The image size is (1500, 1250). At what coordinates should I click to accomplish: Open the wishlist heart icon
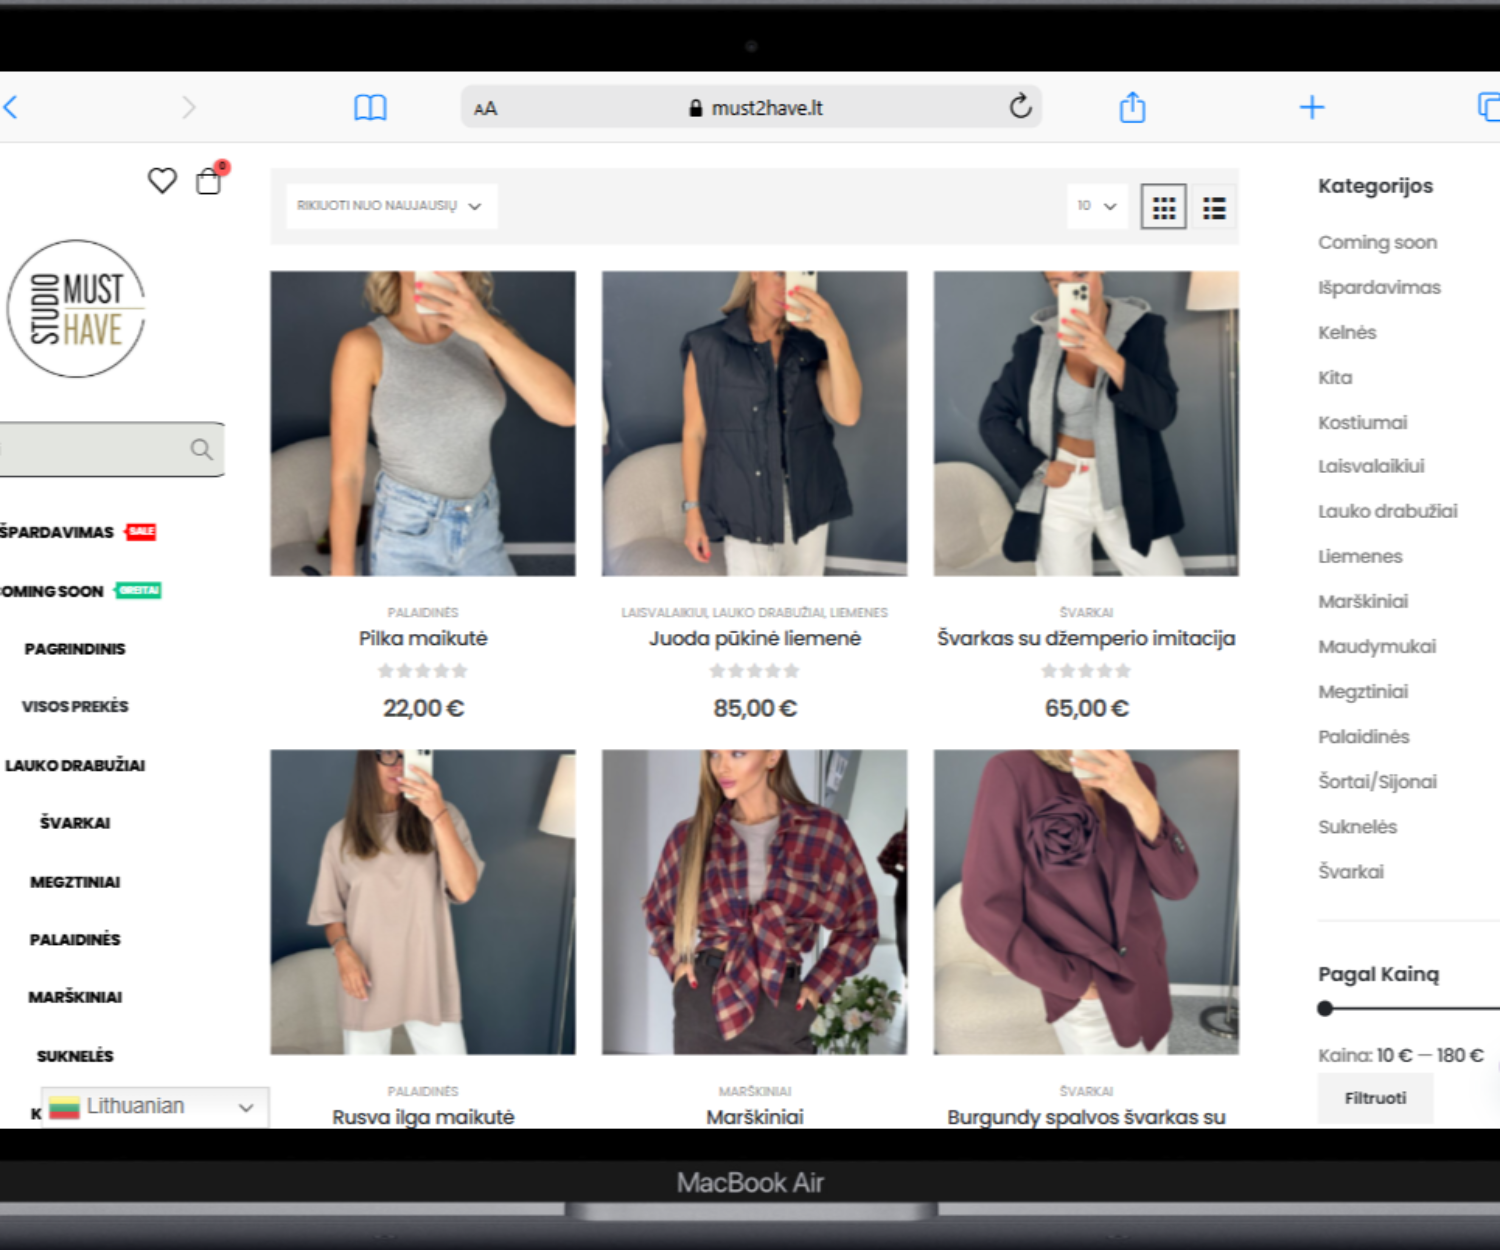click(x=162, y=181)
